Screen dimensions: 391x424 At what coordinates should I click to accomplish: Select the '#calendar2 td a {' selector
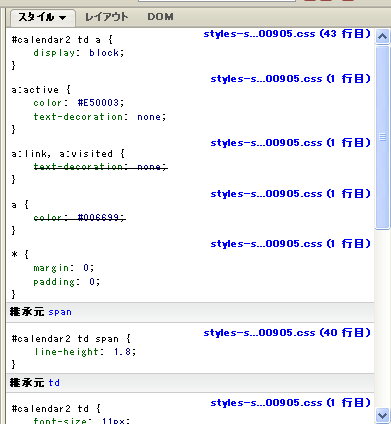pyautogui.click(x=62, y=40)
